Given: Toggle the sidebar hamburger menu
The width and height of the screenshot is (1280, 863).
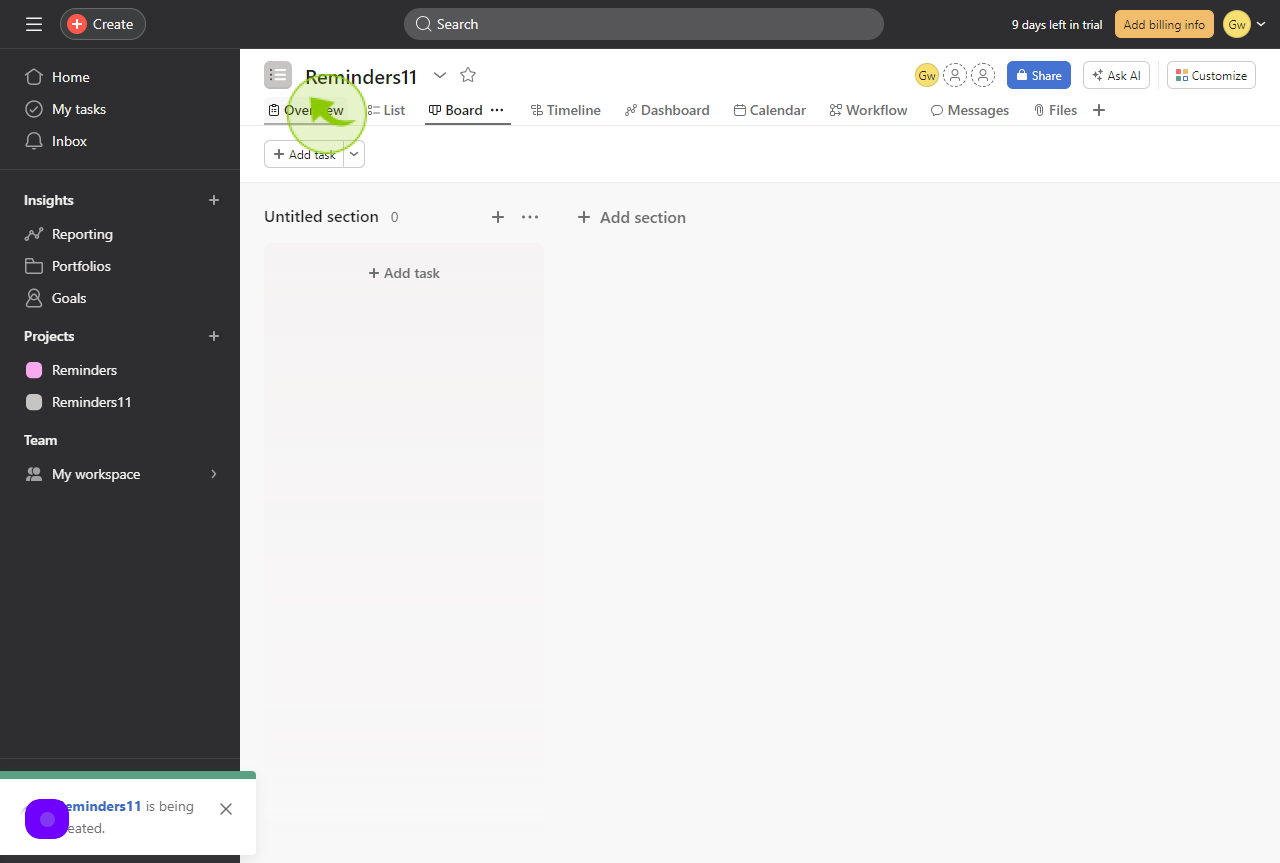Looking at the screenshot, I should (34, 24).
